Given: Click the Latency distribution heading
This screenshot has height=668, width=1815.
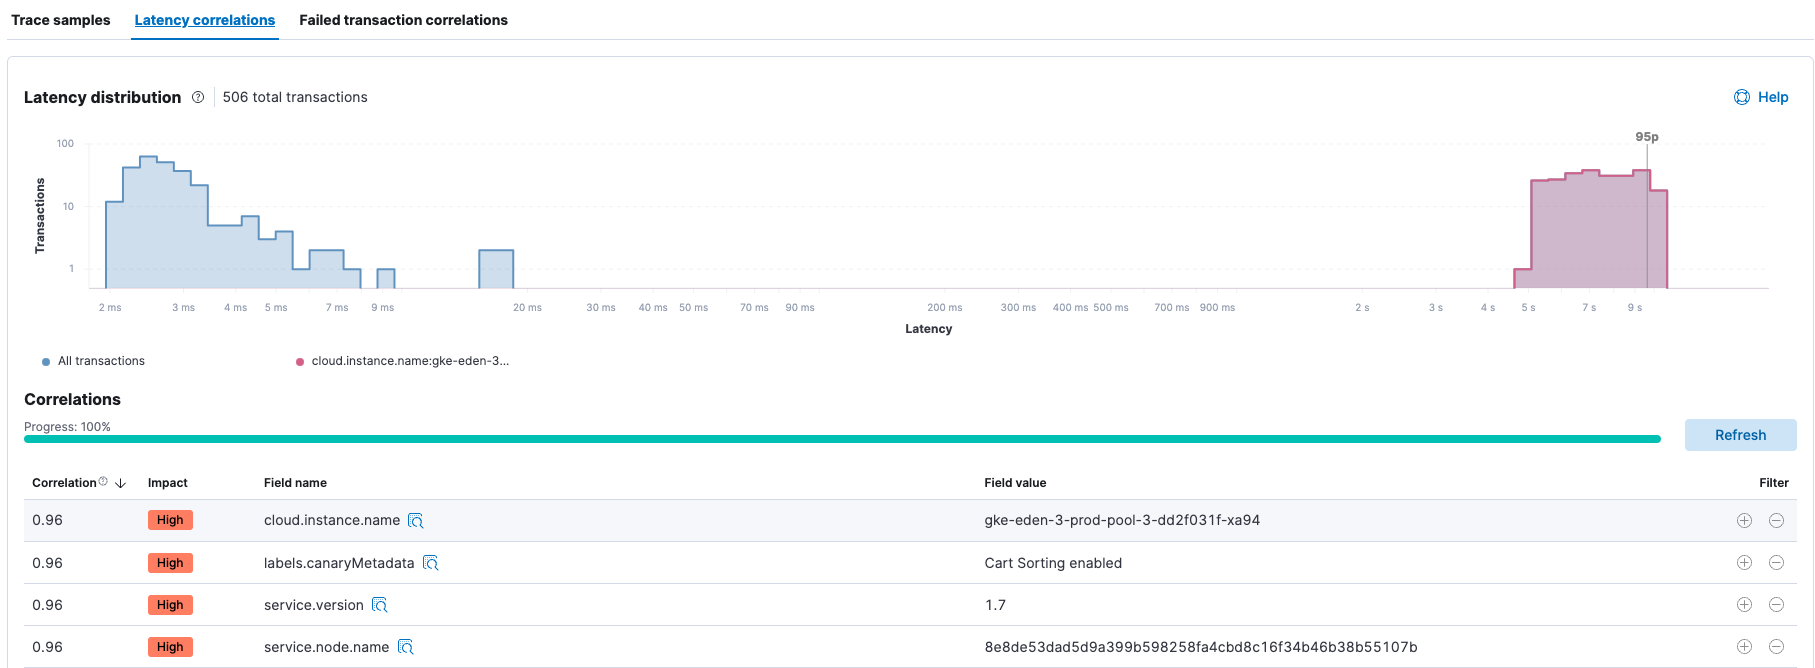Looking at the screenshot, I should click(x=102, y=97).
